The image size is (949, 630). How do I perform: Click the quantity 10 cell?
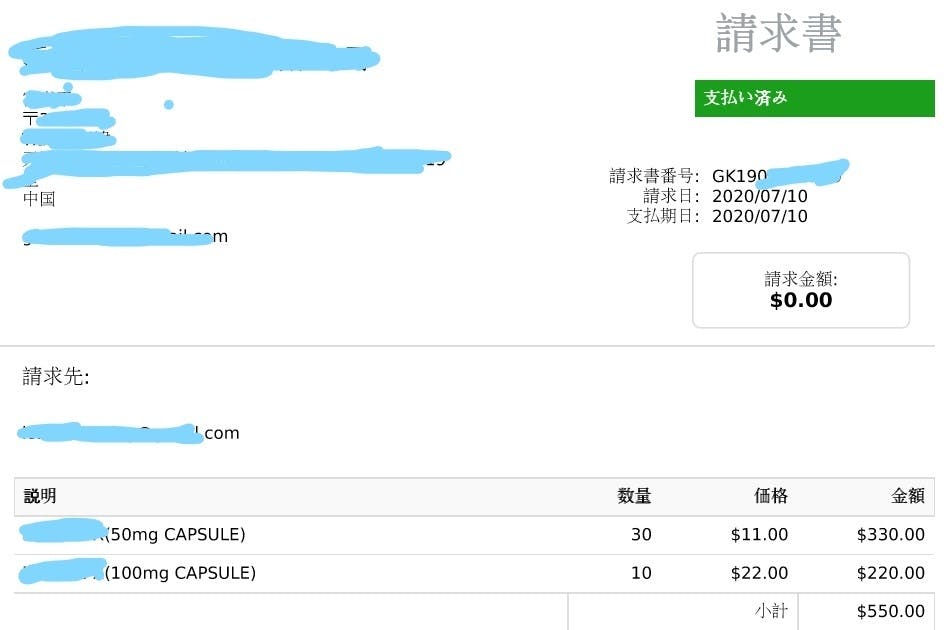641,573
